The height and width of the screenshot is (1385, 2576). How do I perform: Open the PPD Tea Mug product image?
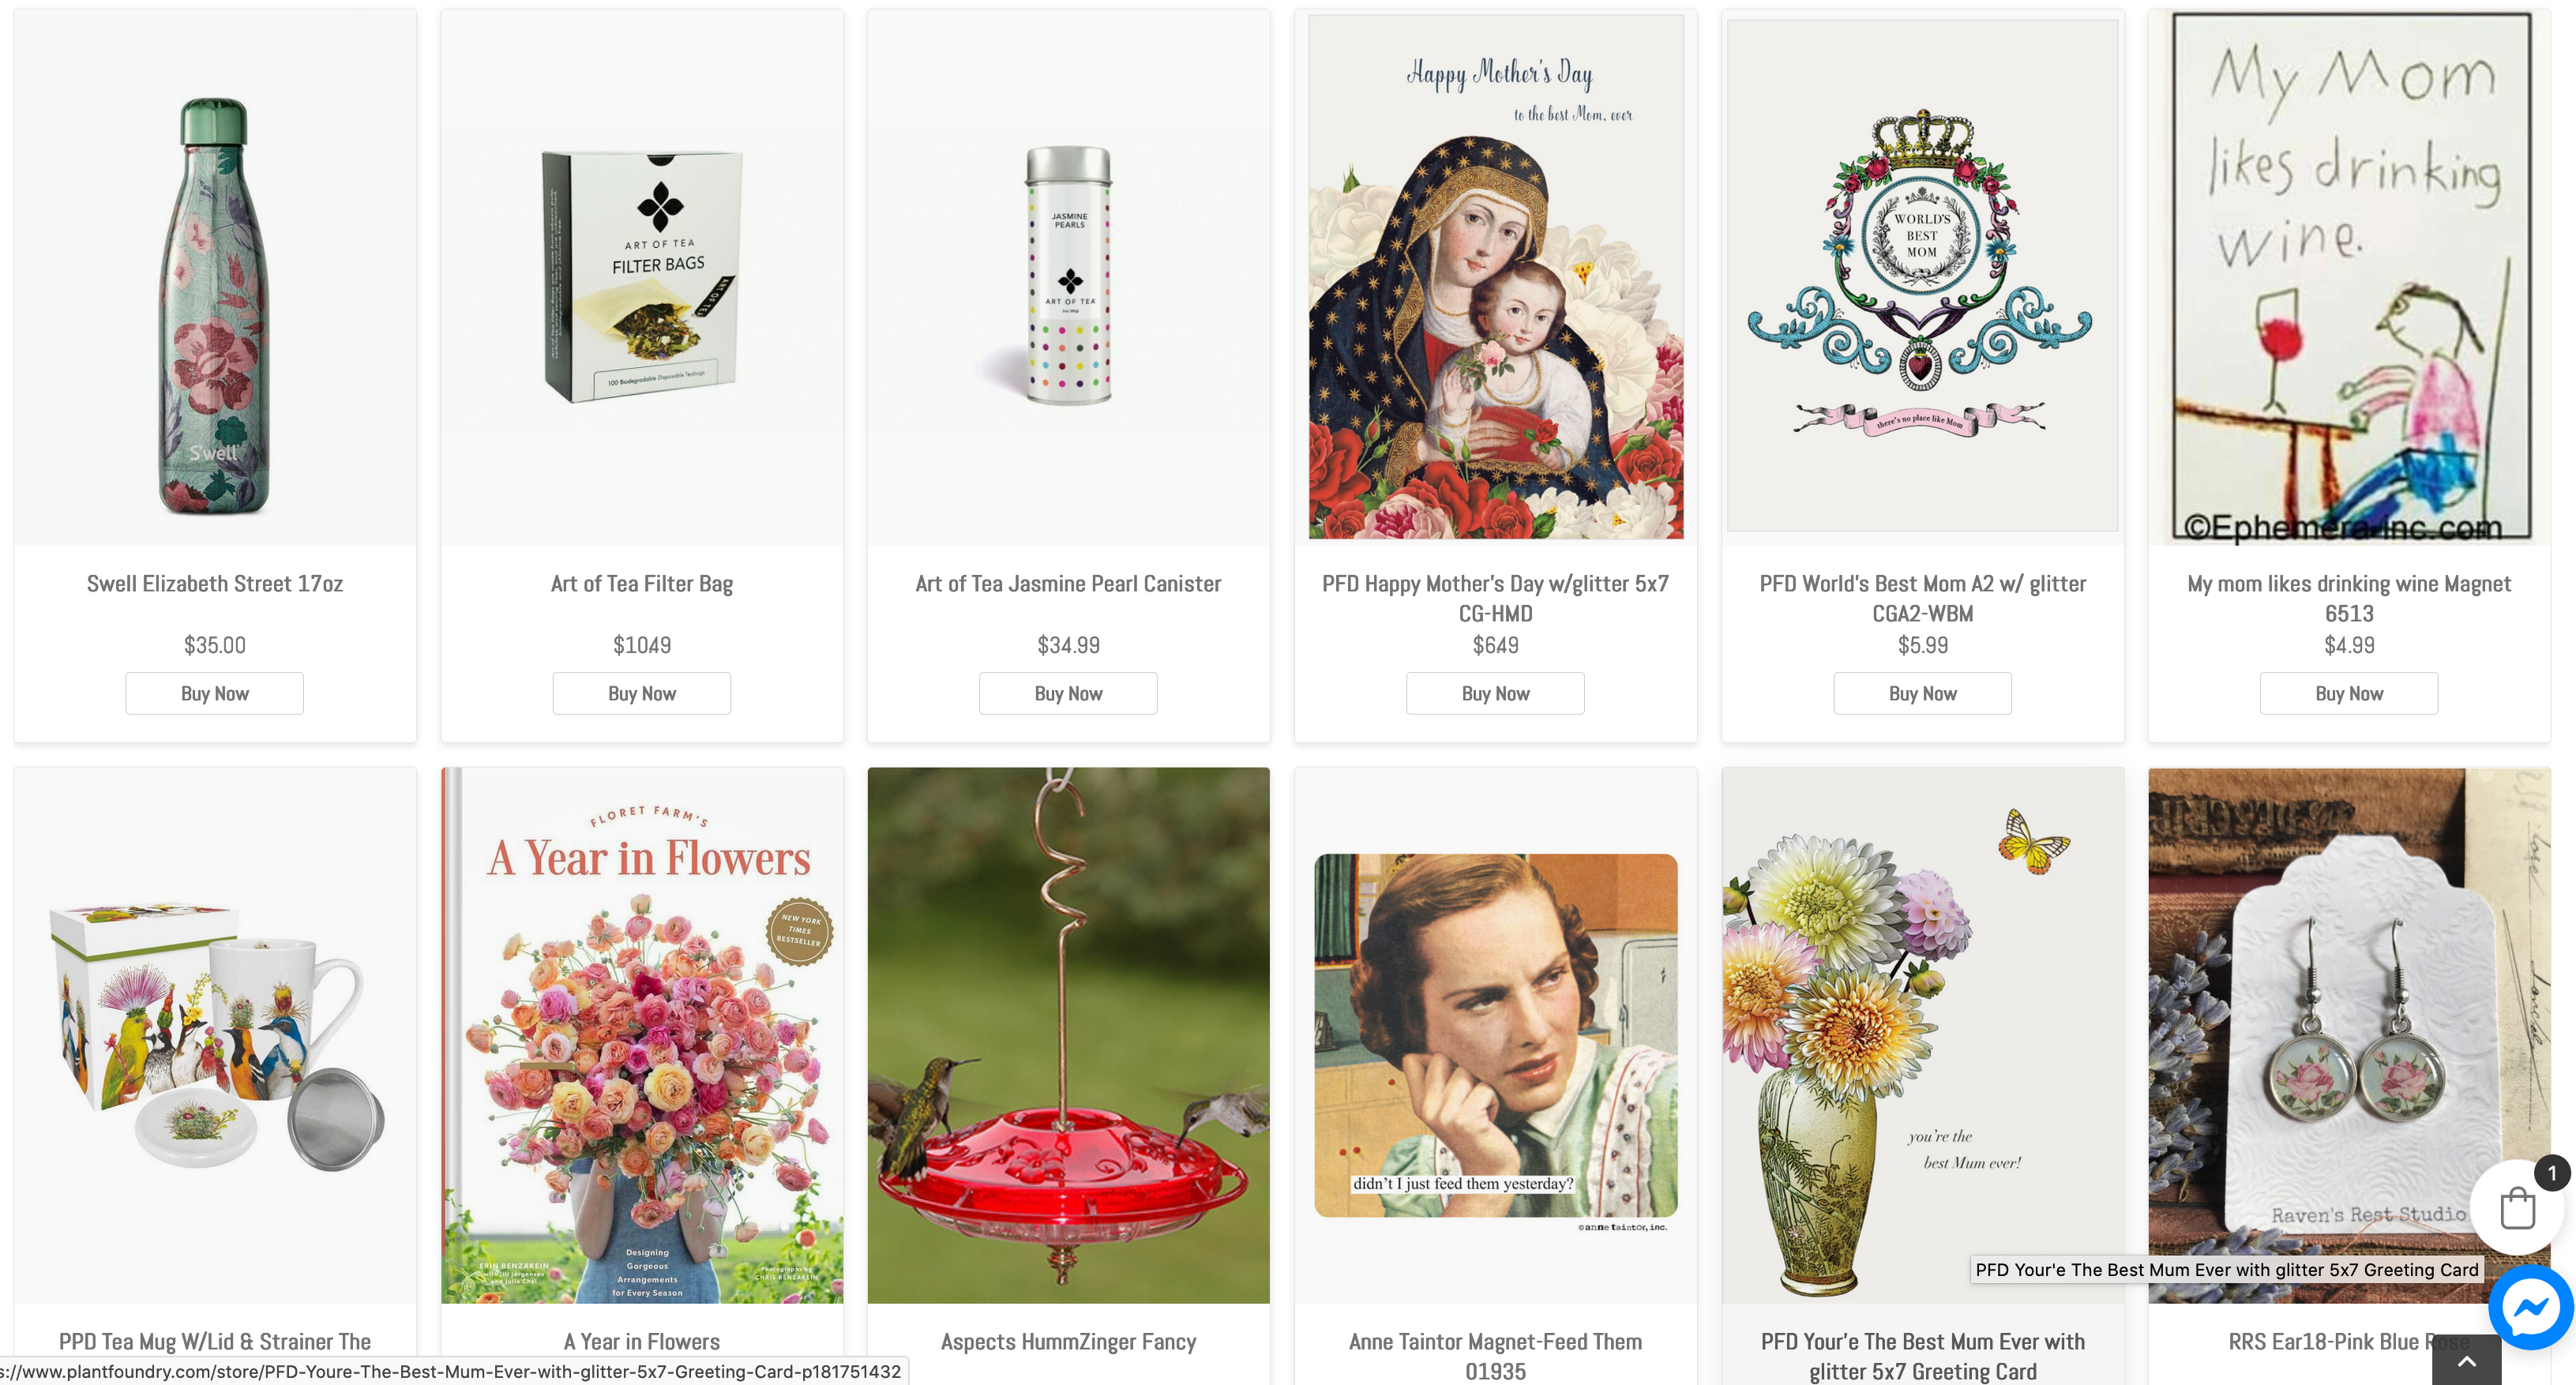[x=215, y=1035]
